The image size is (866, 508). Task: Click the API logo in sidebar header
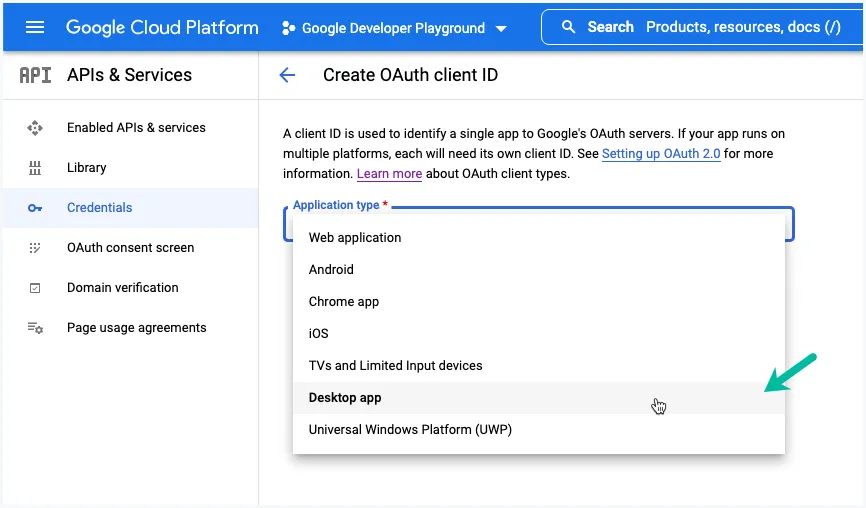tap(35, 75)
